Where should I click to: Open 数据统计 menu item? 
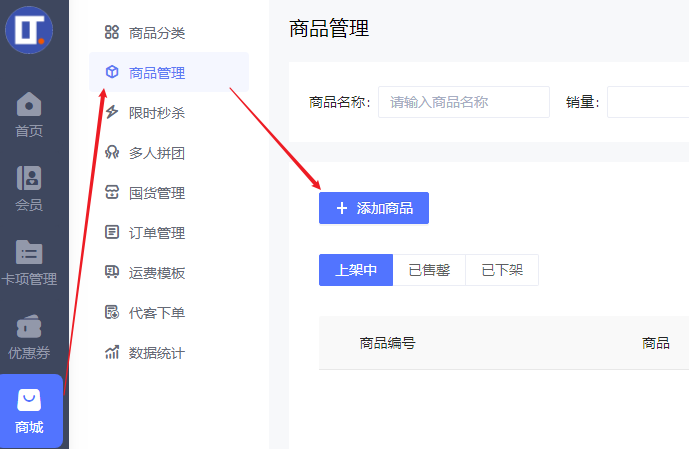click(x=169, y=352)
